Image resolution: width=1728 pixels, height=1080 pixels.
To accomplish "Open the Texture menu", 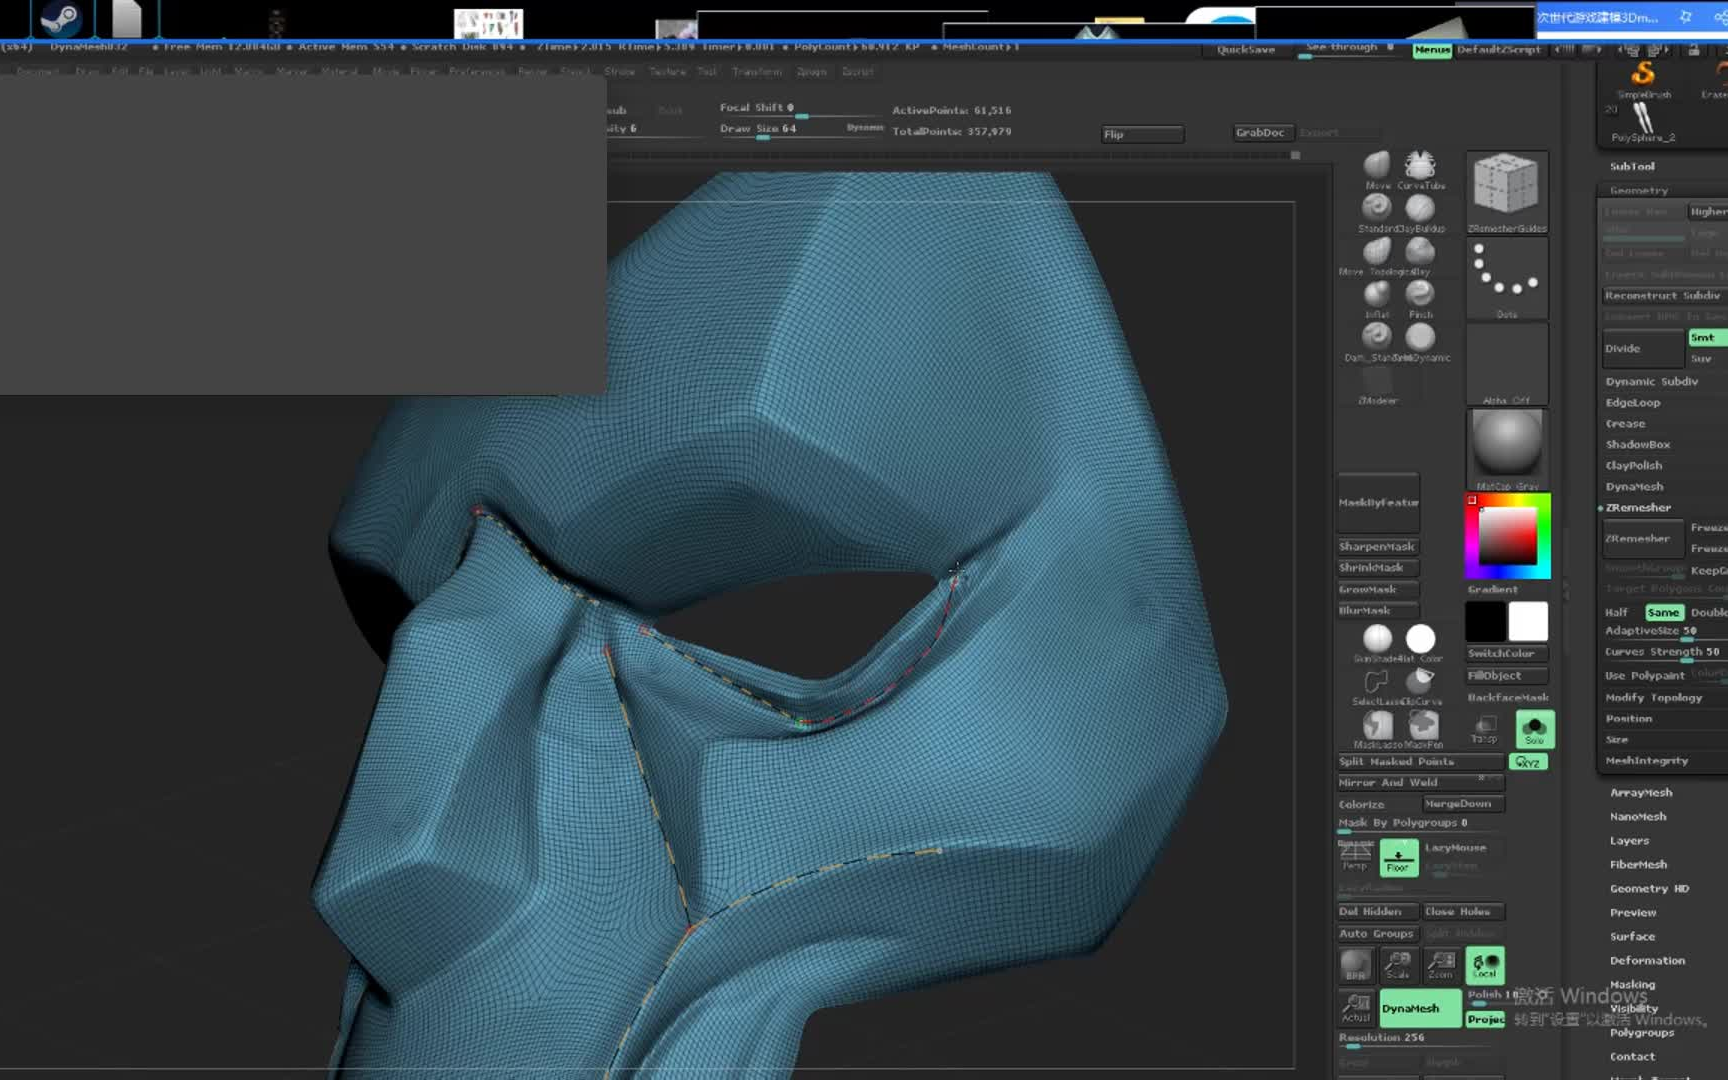I will tap(667, 71).
